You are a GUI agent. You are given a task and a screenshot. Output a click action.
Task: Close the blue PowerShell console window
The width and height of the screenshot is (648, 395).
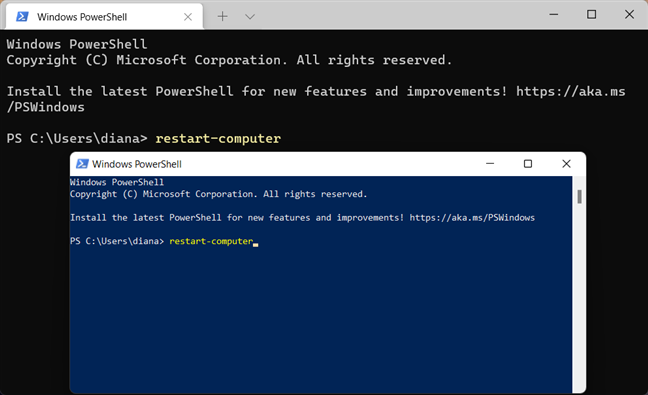pos(566,164)
